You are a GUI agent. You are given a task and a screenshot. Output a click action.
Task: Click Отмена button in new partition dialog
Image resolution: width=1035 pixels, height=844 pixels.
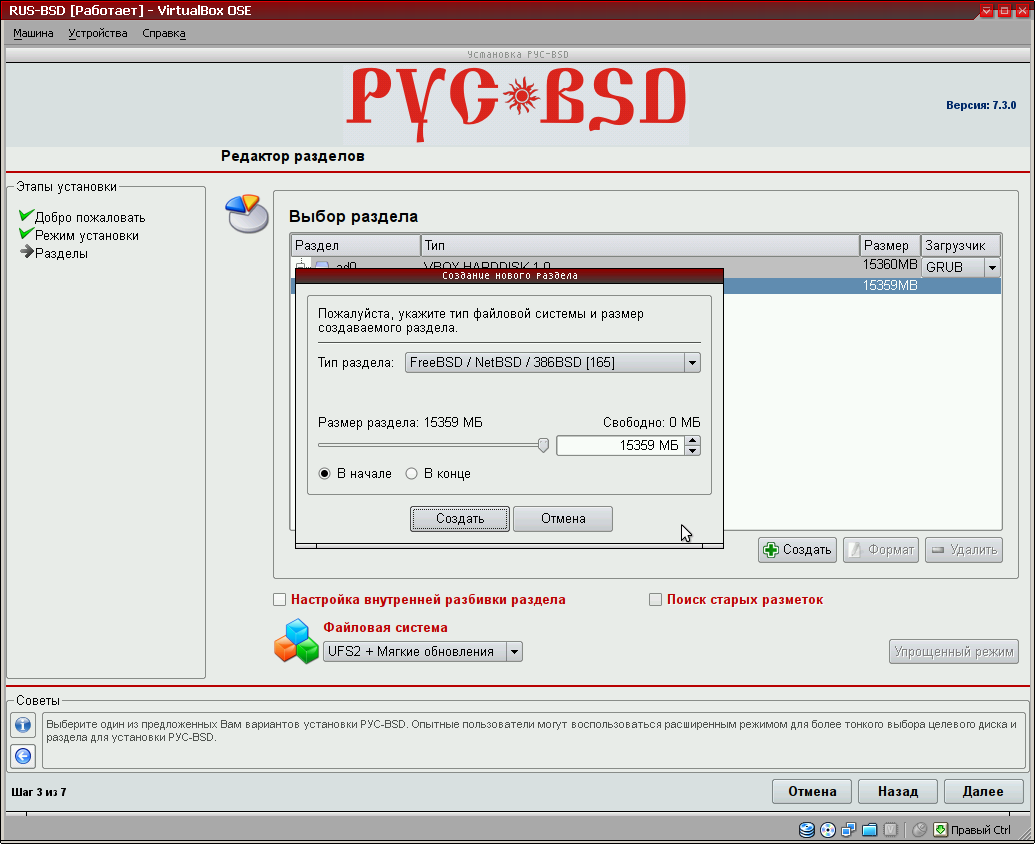tap(563, 519)
